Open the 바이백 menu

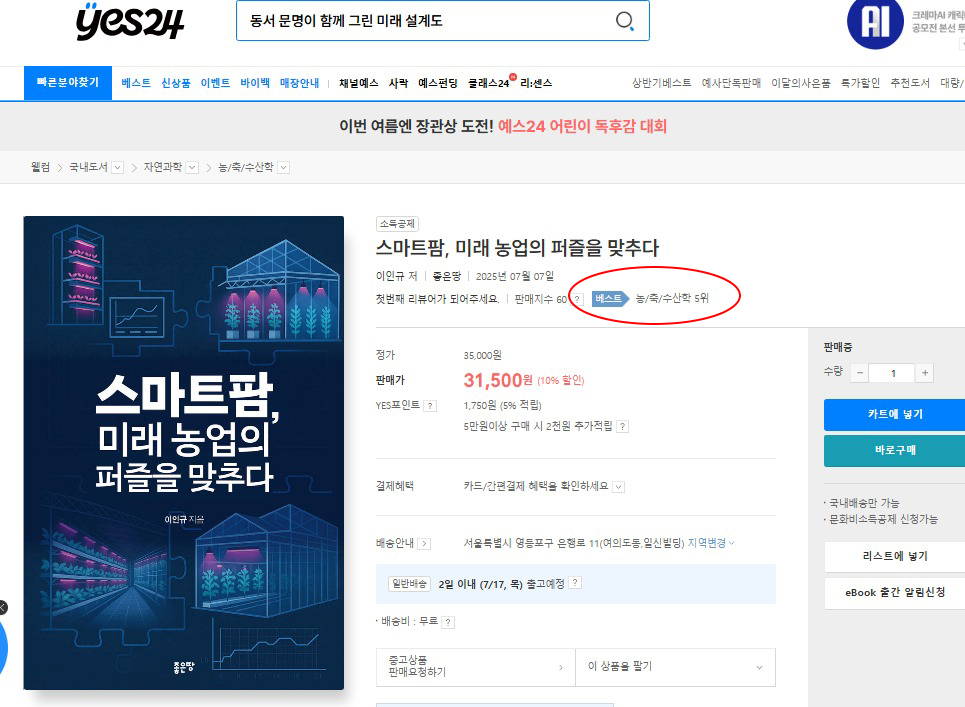click(255, 83)
